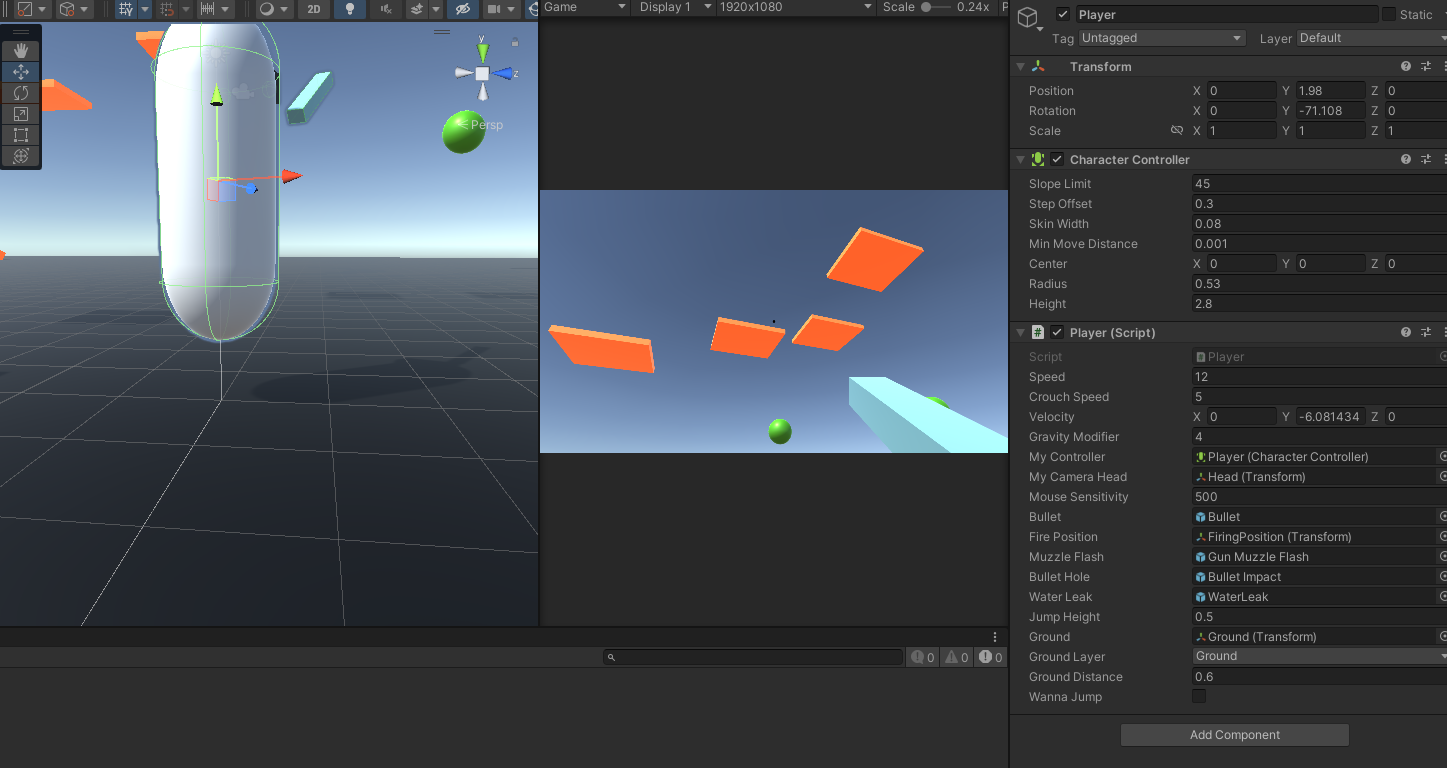Open Player (Script) presets icon

coord(1427,333)
